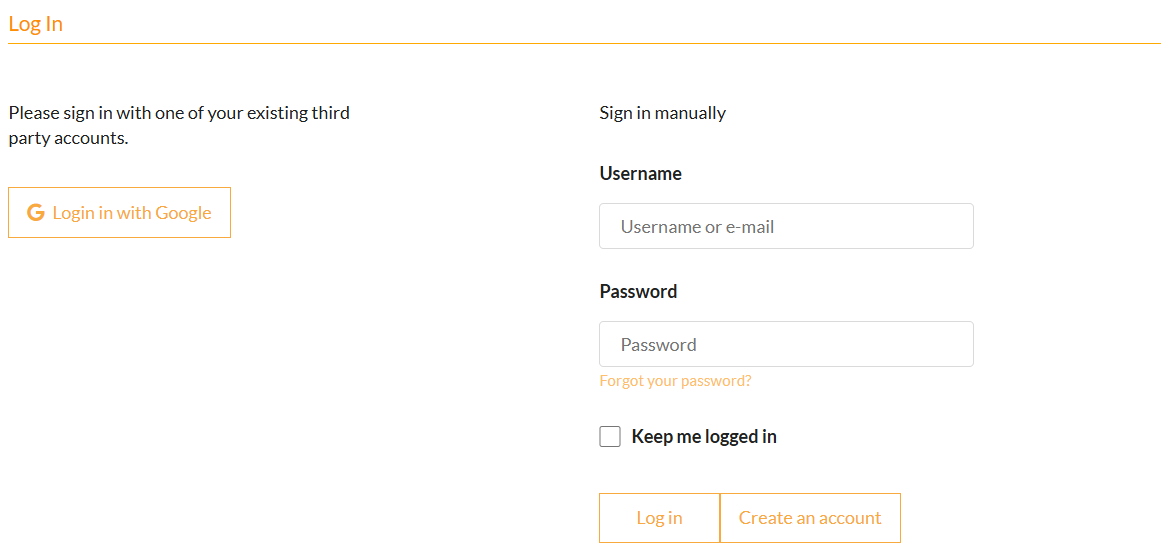The height and width of the screenshot is (559, 1176).
Task: Click the "Sign in manually" text
Action: (662, 113)
